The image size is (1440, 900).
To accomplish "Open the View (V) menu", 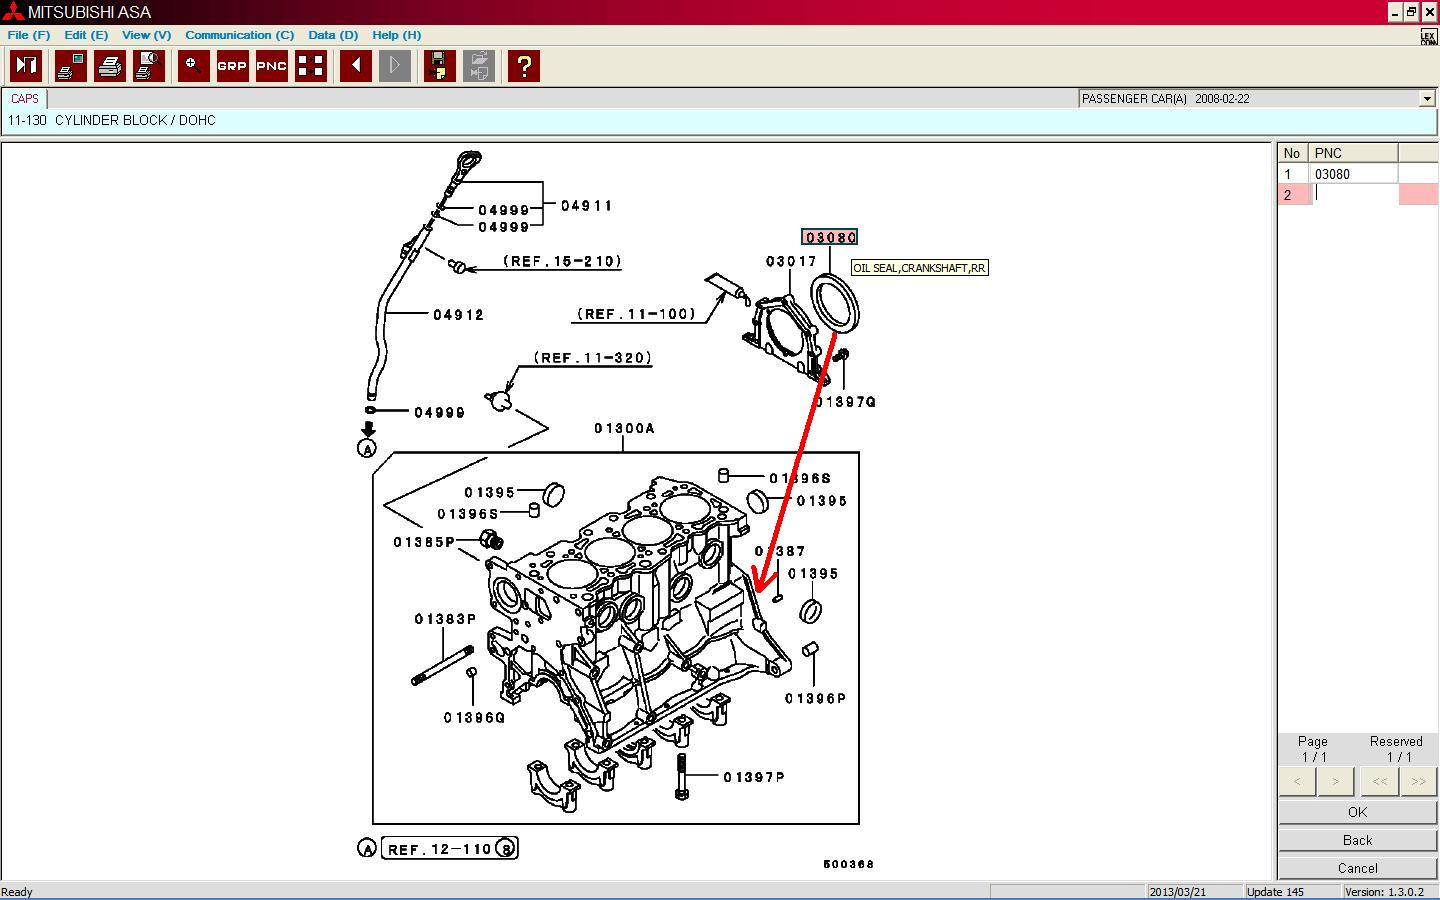I will coord(146,35).
